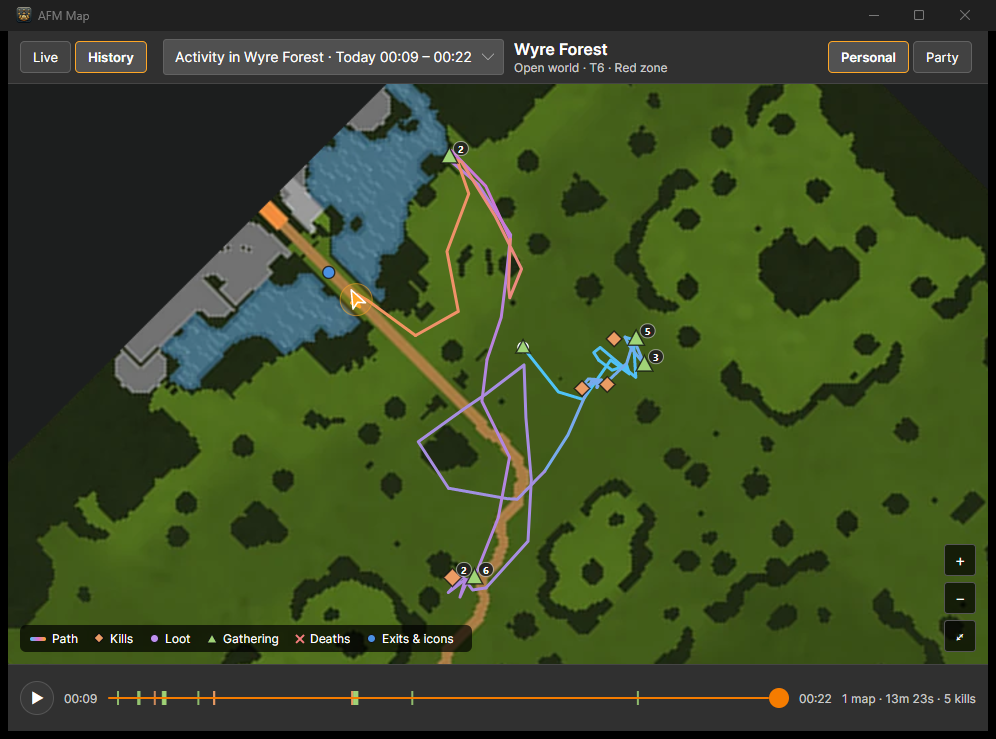
Task: Click 'Open world · T6 · Red zone' subtitle
Action: (x=590, y=68)
